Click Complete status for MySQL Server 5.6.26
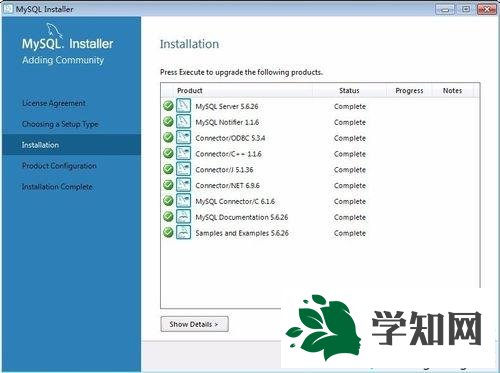 [x=350, y=107]
